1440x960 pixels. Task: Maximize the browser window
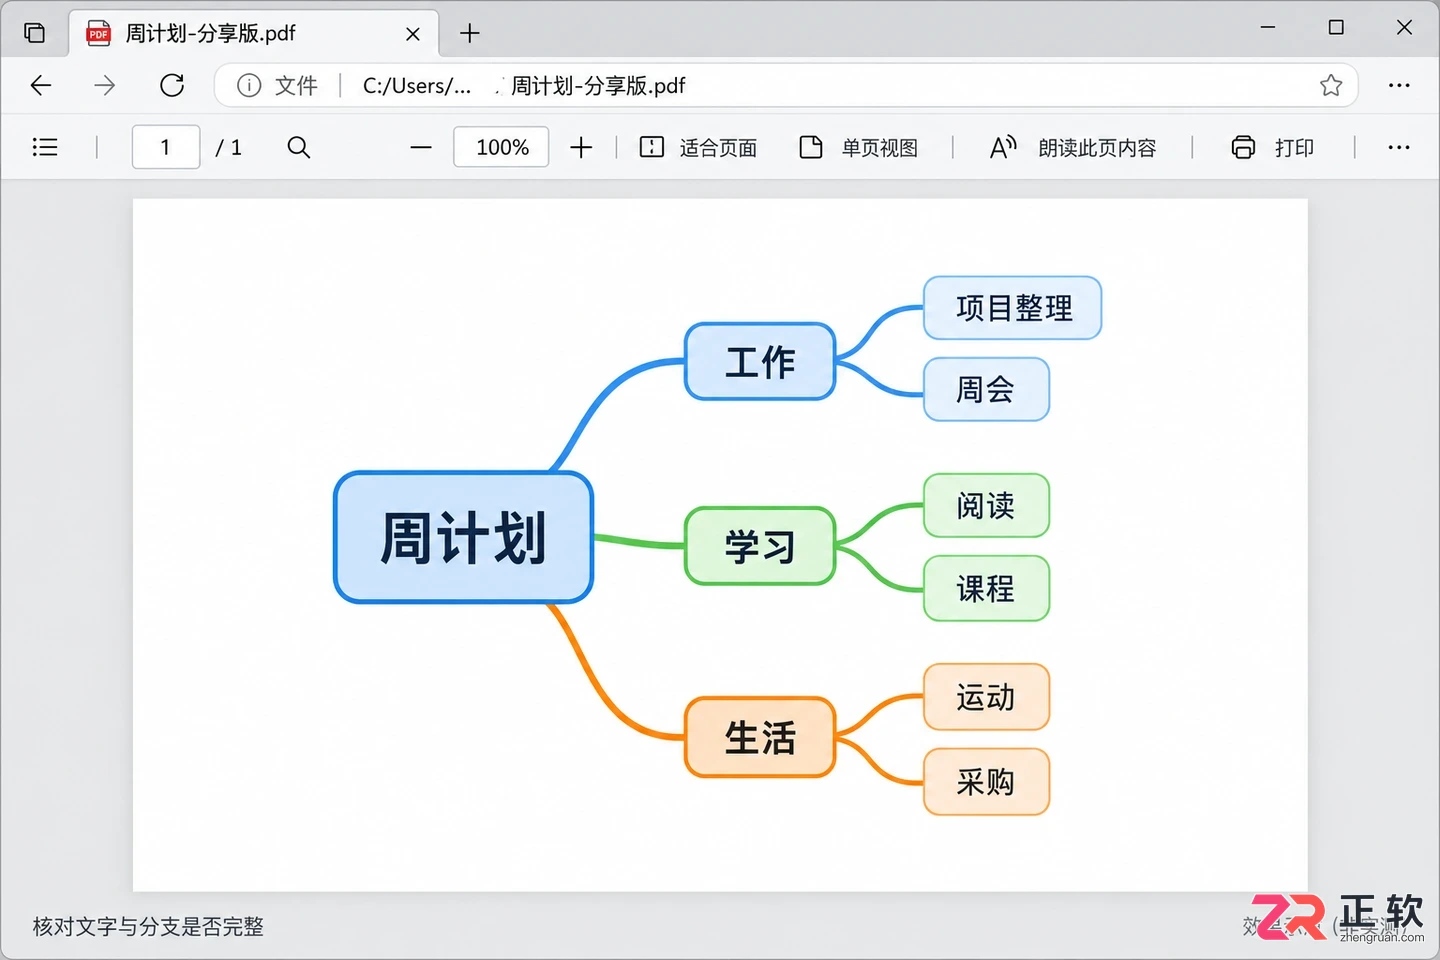(1336, 28)
